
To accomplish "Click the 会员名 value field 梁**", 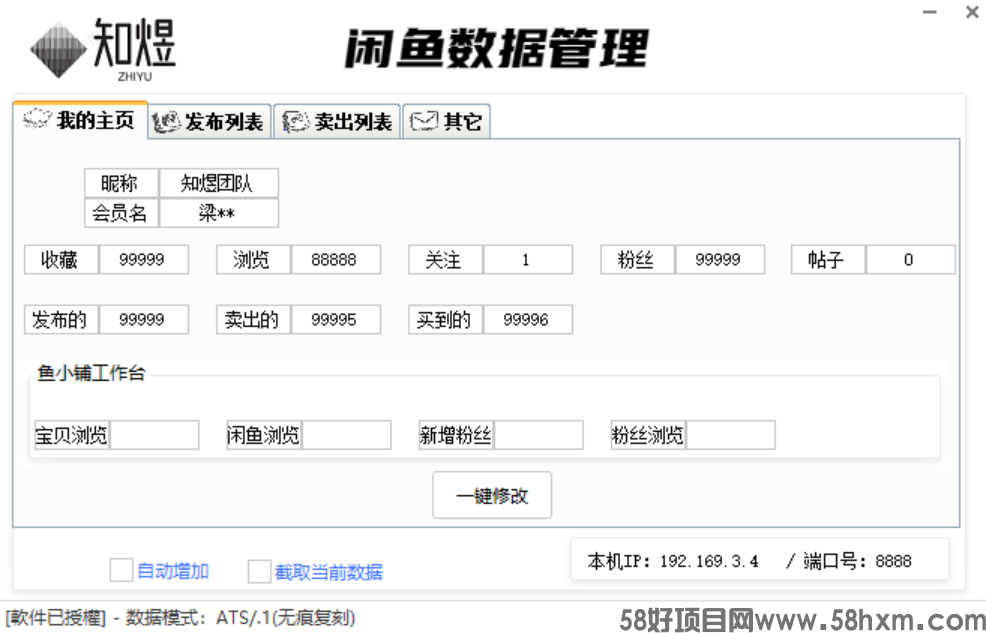I will coord(219,213).
